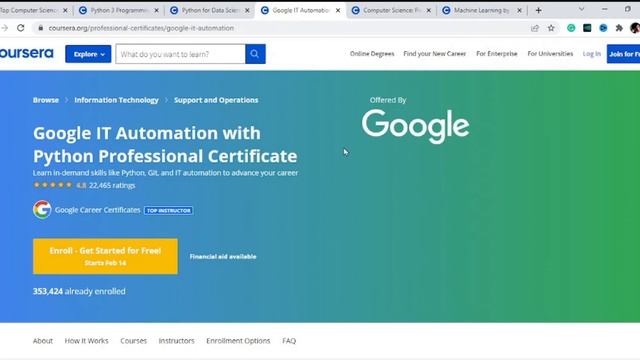
Task: Click the Top Instructor badge
Action: (169, 210)
